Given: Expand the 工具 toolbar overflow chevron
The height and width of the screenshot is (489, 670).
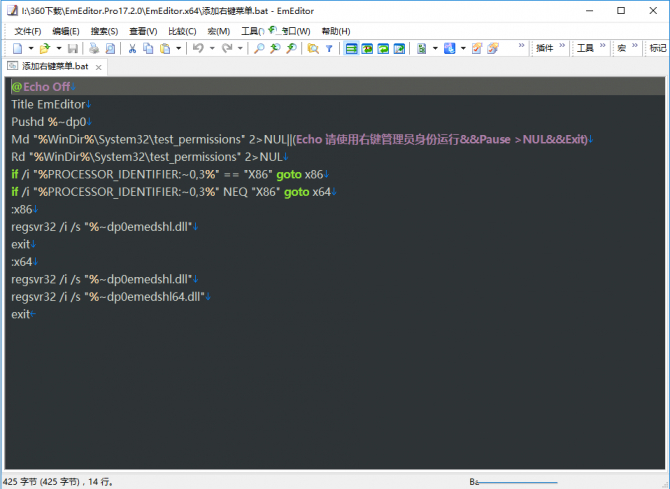Looking at the screenshot, I should [x=602, y=45].
